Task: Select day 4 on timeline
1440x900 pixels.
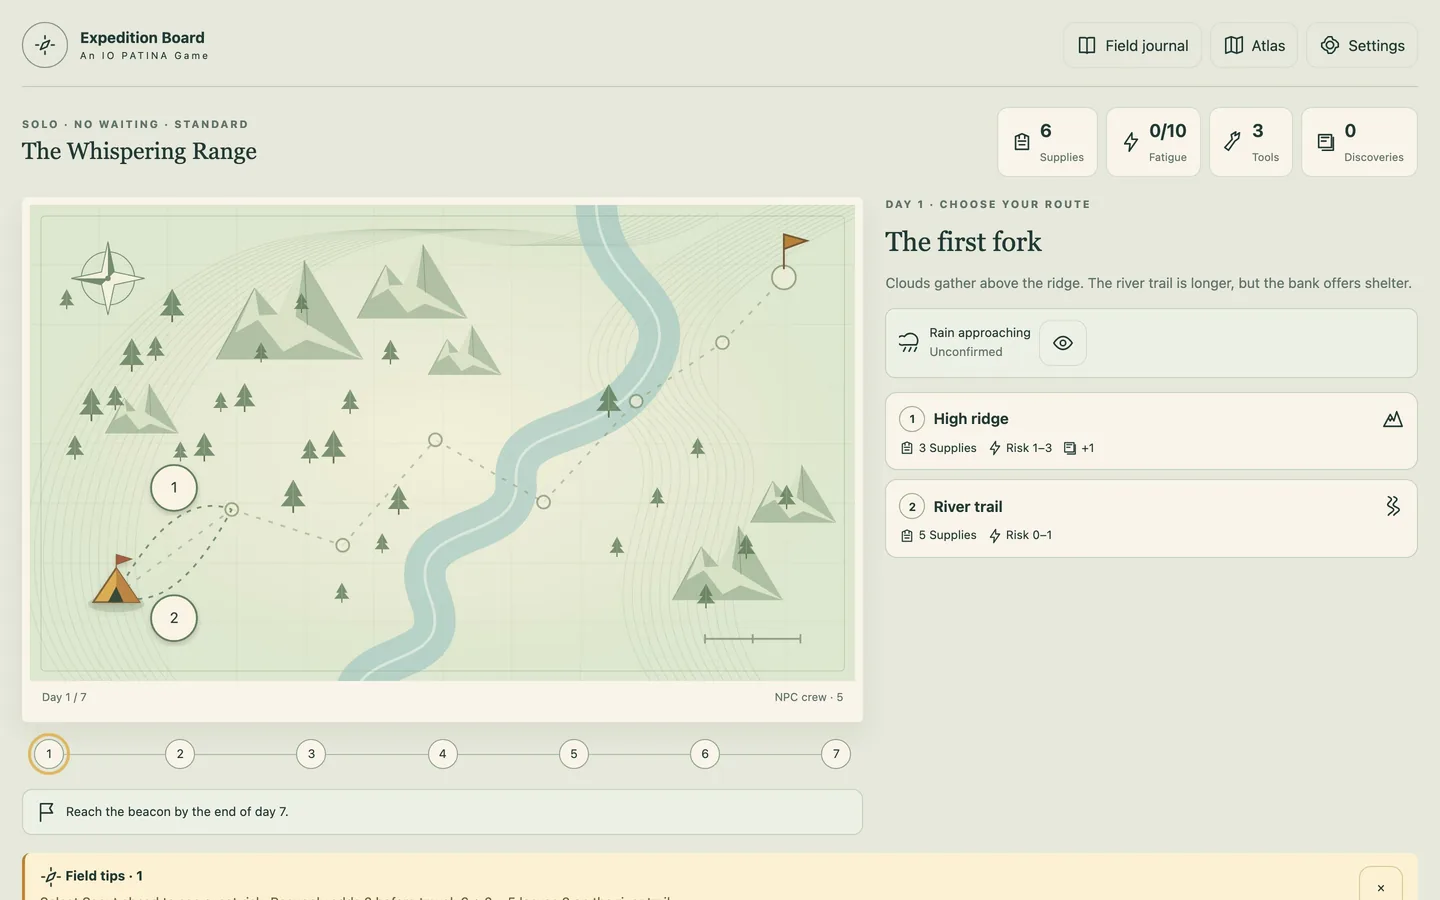Action: coord(443,754)
